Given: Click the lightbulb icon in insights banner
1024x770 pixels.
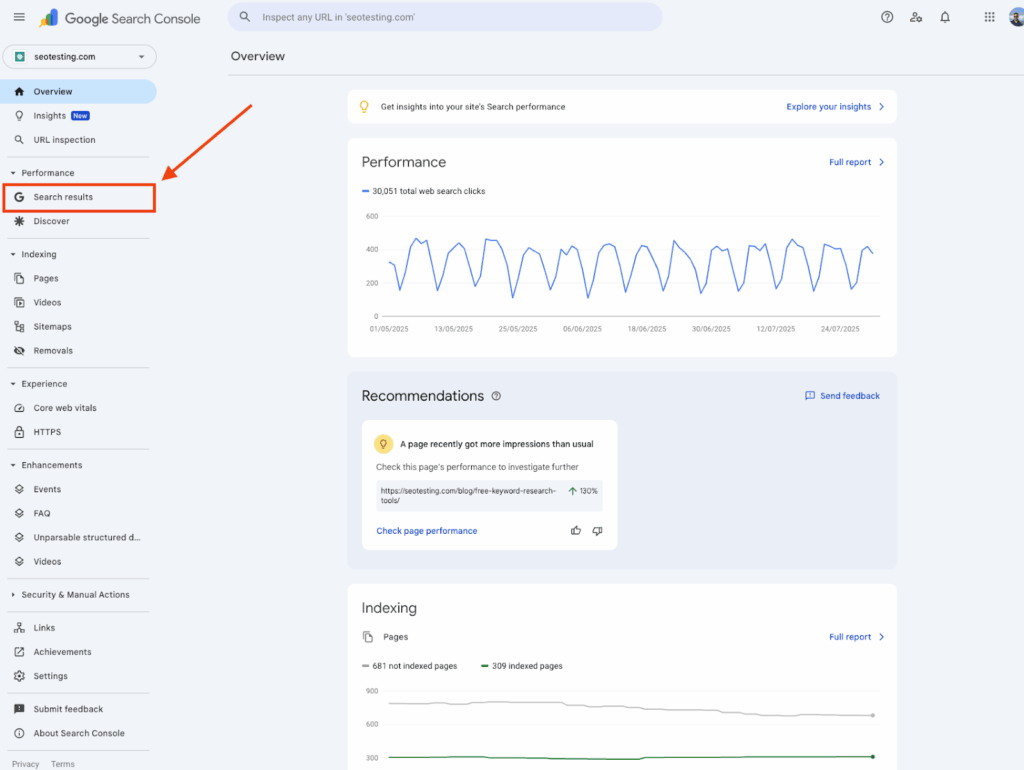Looking at the screenshot, I should [364, 106].
